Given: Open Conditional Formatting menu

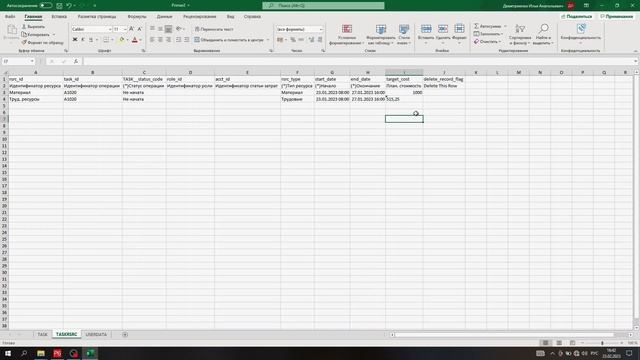Looking at the screenshot, I should (x=347, y=34).
